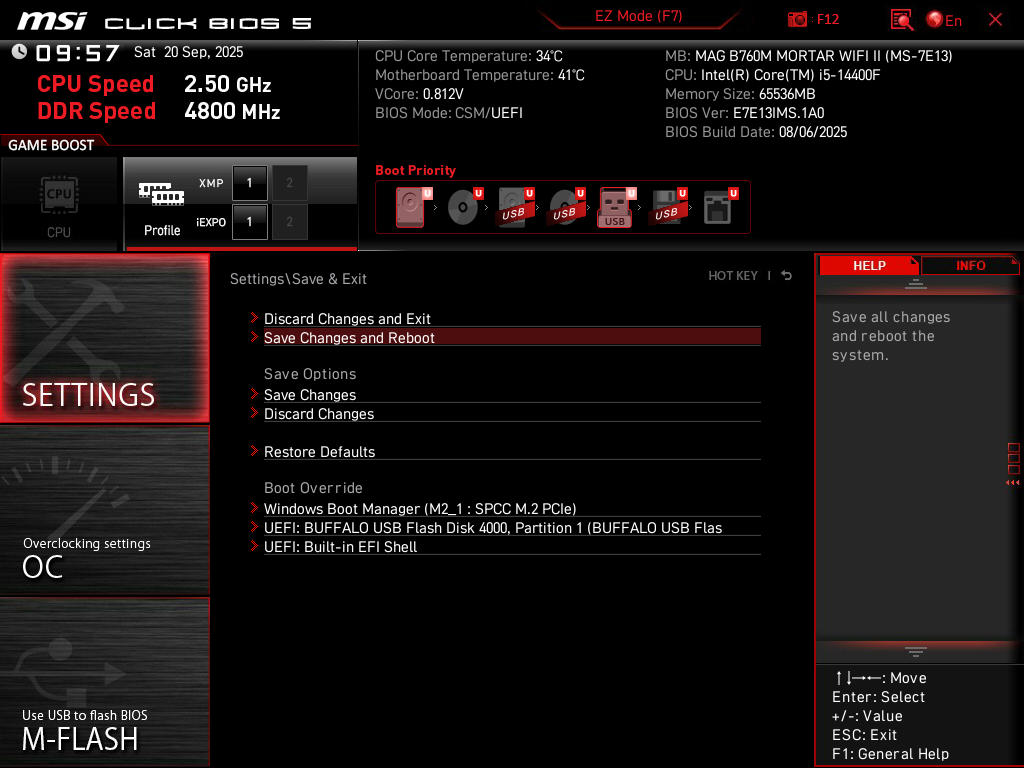1024x768 pixels.
Task: Click the date Sat 20 Sep, 2025
Action: coord(189,52)
